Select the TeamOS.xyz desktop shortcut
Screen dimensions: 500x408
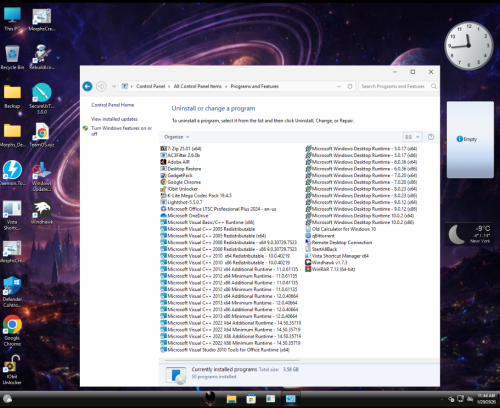pyautogui.click(x=42, y=135)
